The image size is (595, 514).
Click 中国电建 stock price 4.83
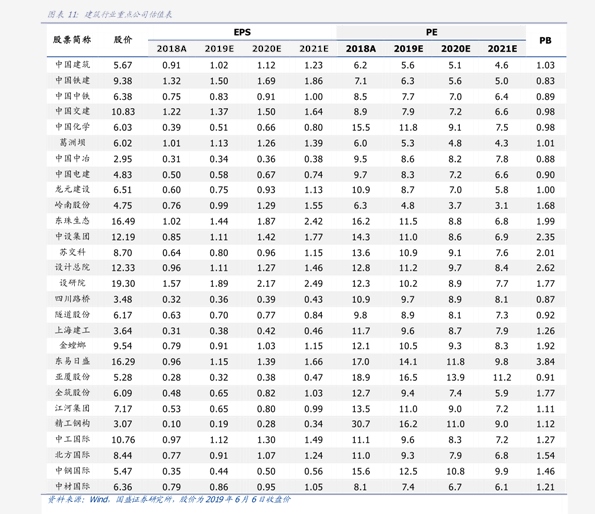pyautogui.click(x=123, y=175)
